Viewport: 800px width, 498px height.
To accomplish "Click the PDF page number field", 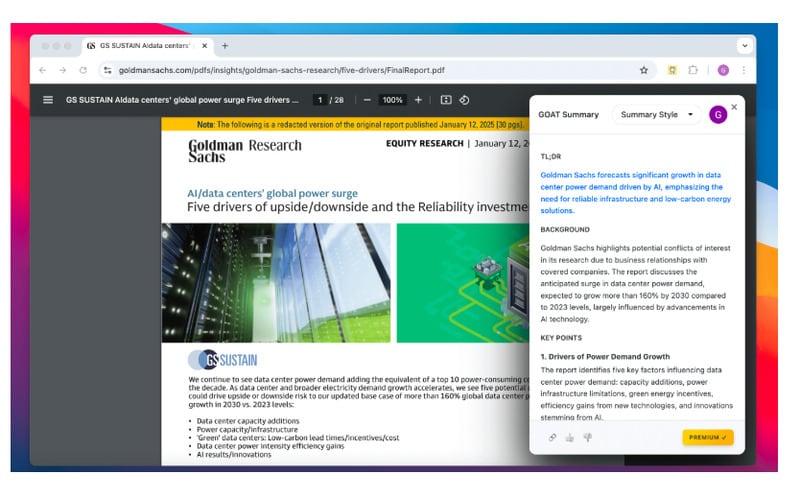I will [319, 100].
